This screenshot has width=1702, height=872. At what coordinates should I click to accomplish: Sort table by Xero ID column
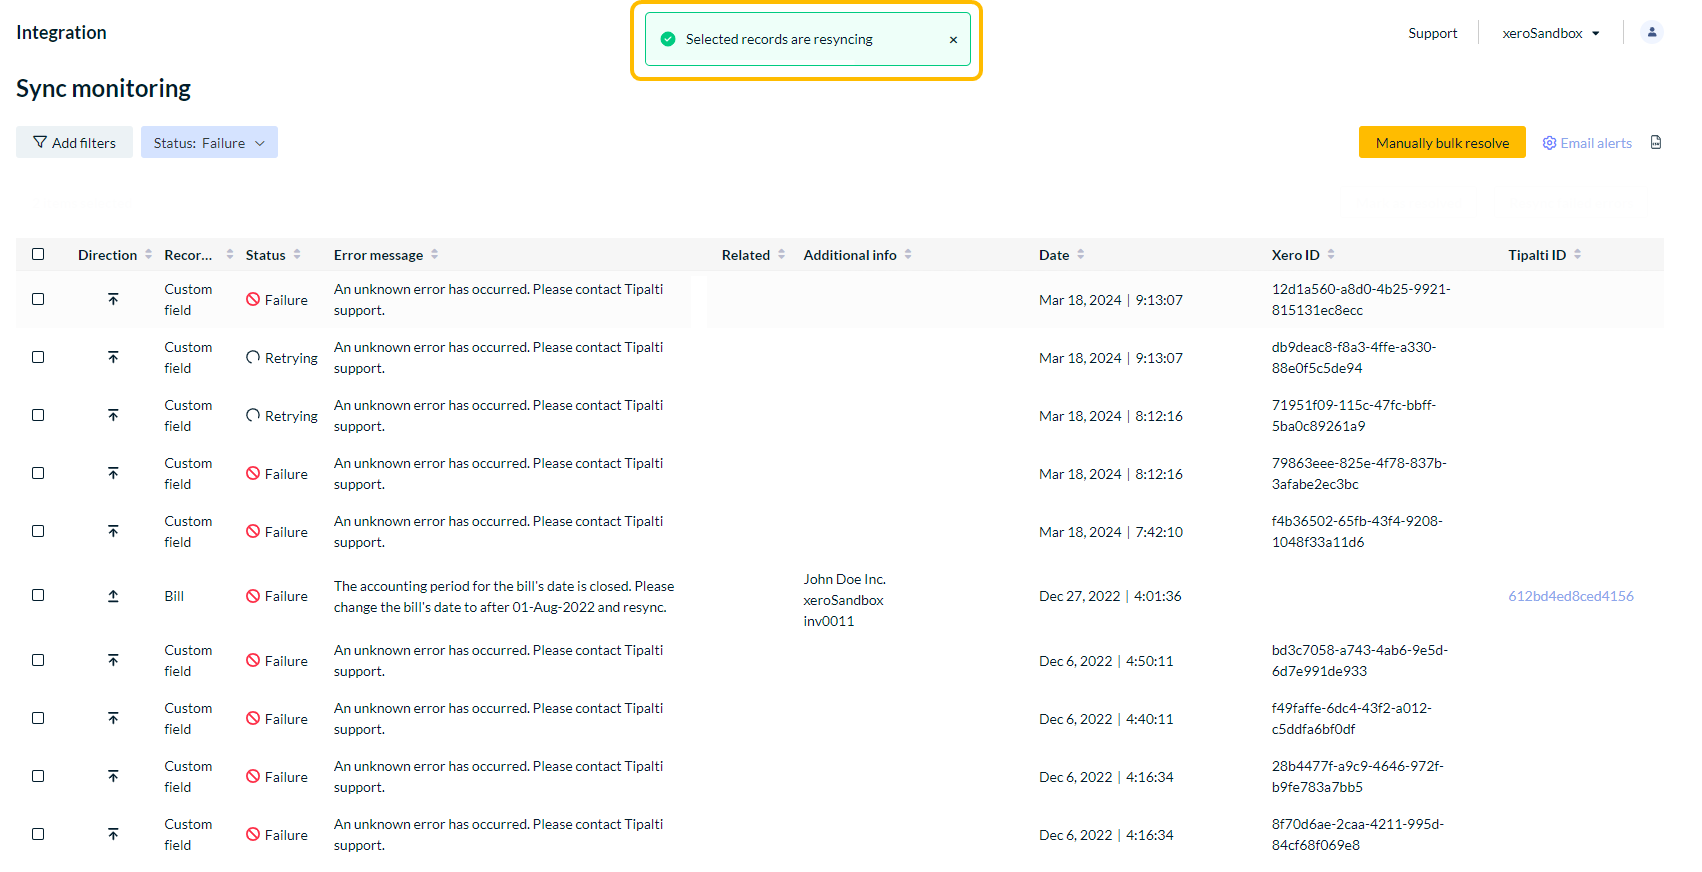pos(1331,255)
